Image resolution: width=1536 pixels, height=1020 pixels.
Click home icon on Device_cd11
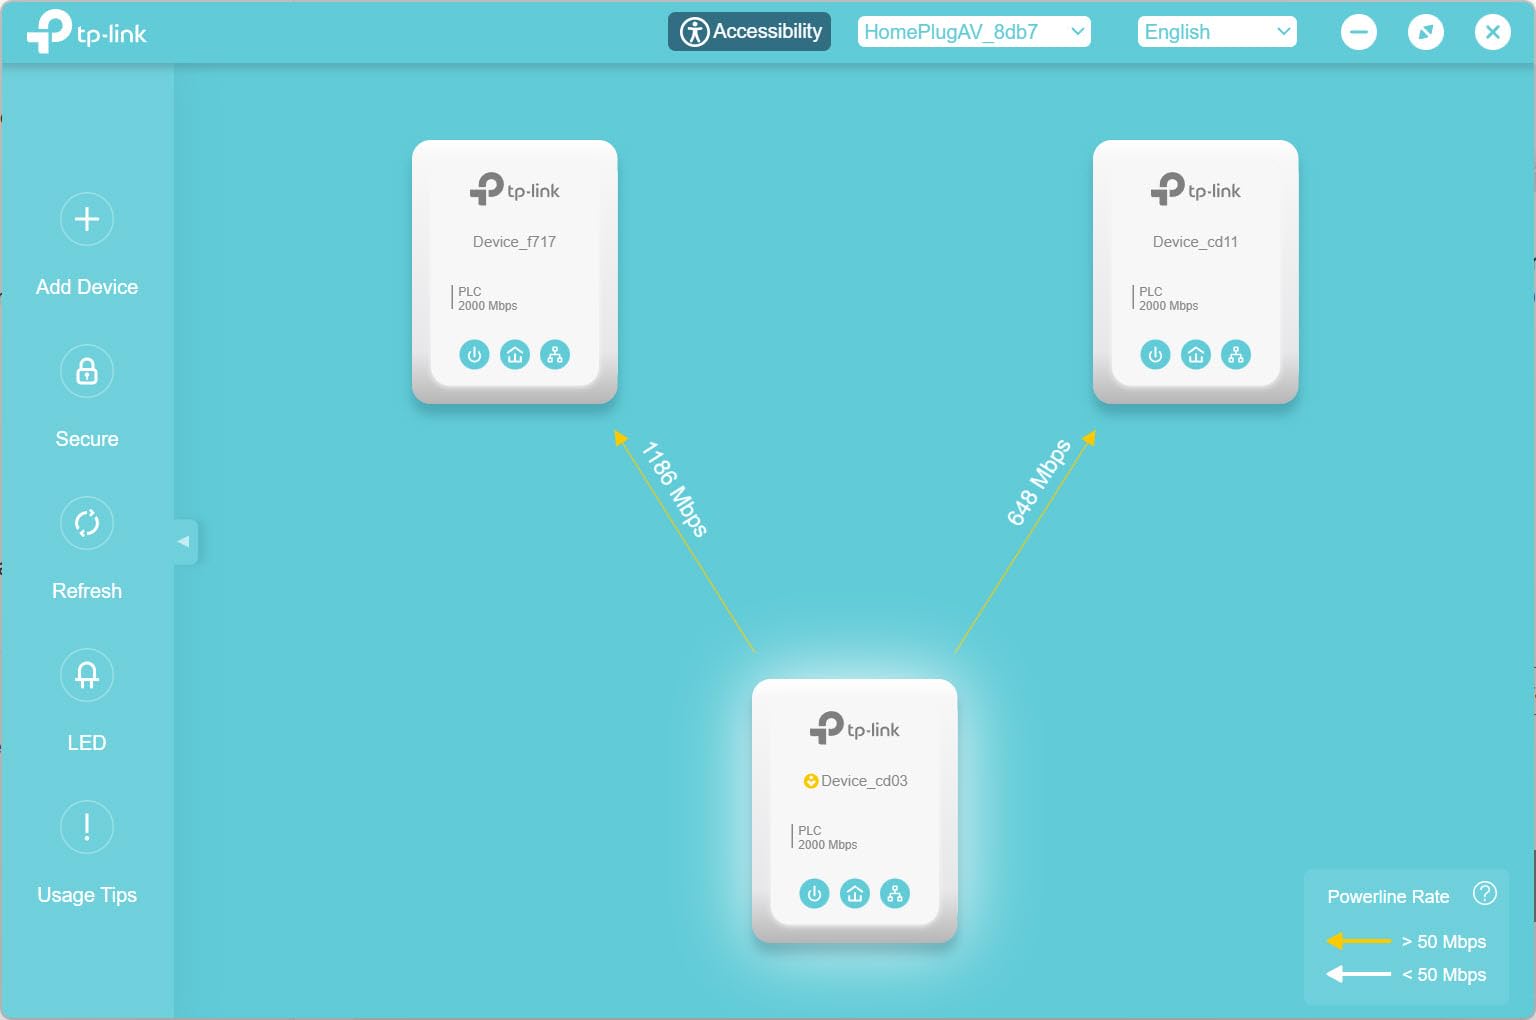click(x=1195, y=355)
